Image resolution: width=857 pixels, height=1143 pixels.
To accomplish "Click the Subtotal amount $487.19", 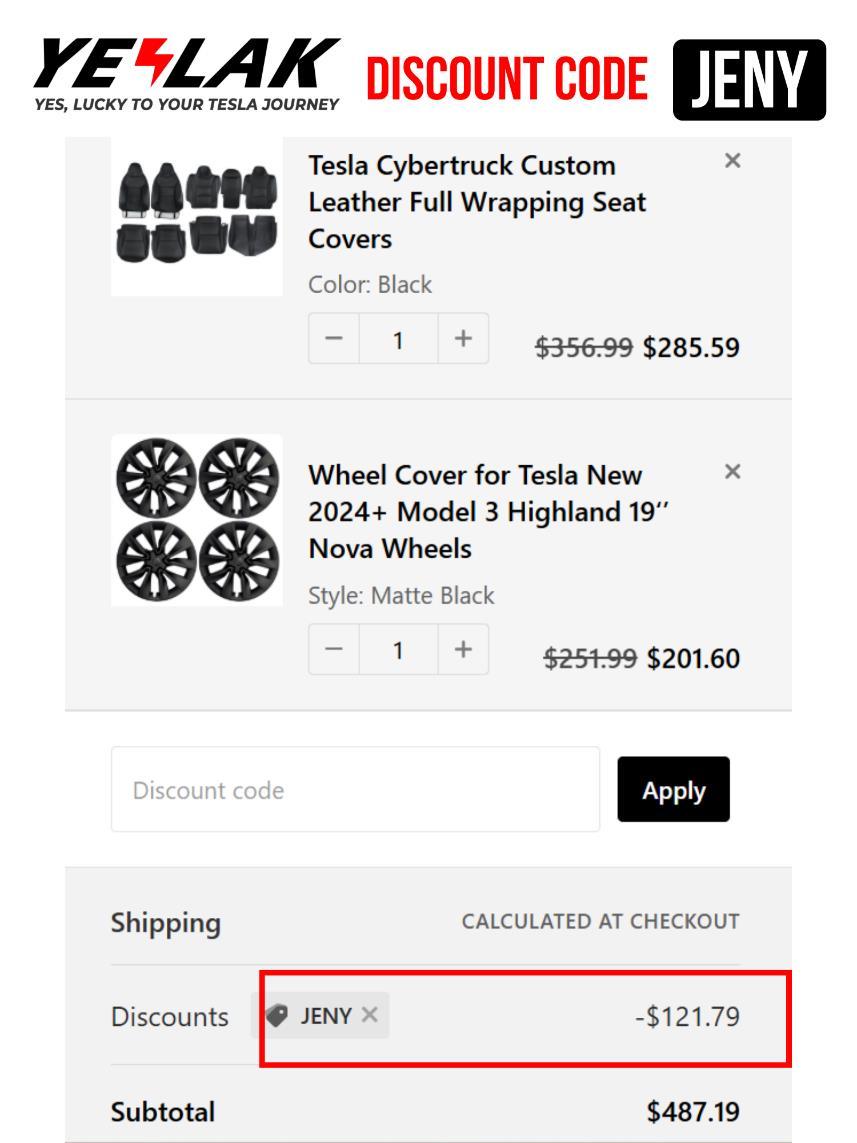I will pos(693,1111).
